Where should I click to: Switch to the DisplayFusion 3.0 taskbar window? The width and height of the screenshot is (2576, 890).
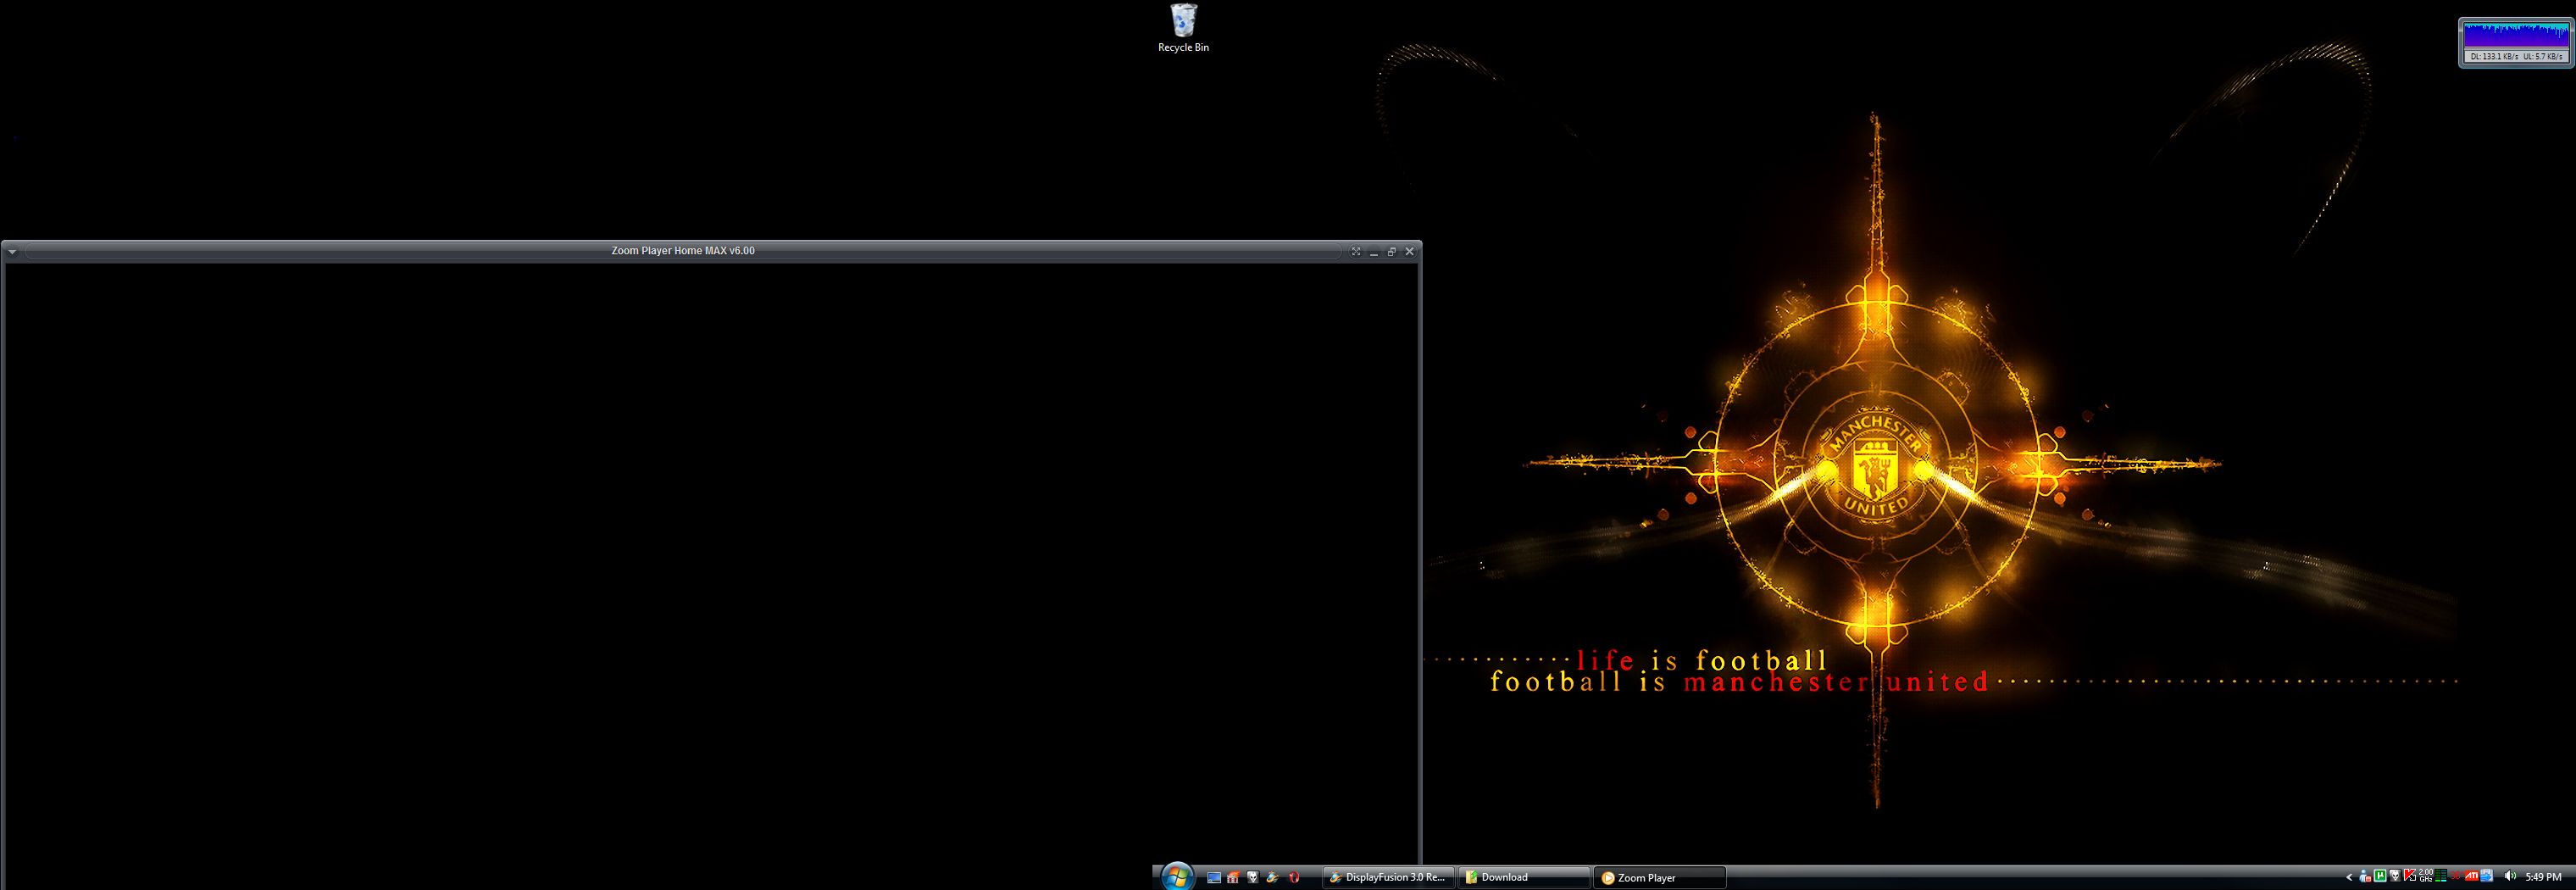point(1387,878)
